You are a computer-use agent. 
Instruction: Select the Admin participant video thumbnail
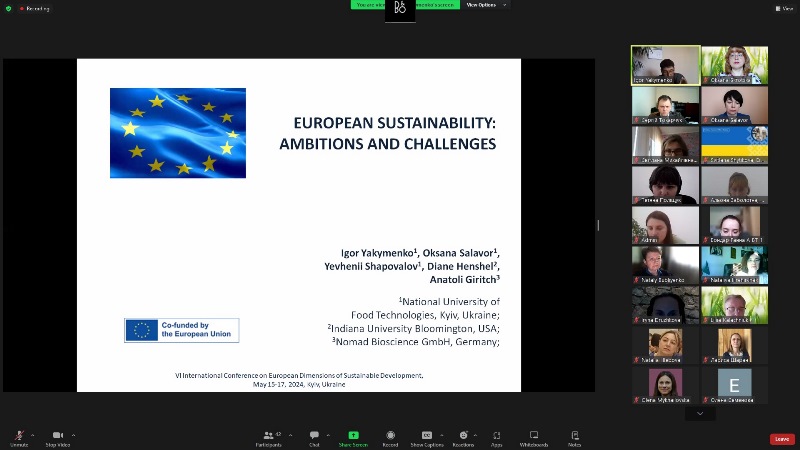(x=665, y=225)
